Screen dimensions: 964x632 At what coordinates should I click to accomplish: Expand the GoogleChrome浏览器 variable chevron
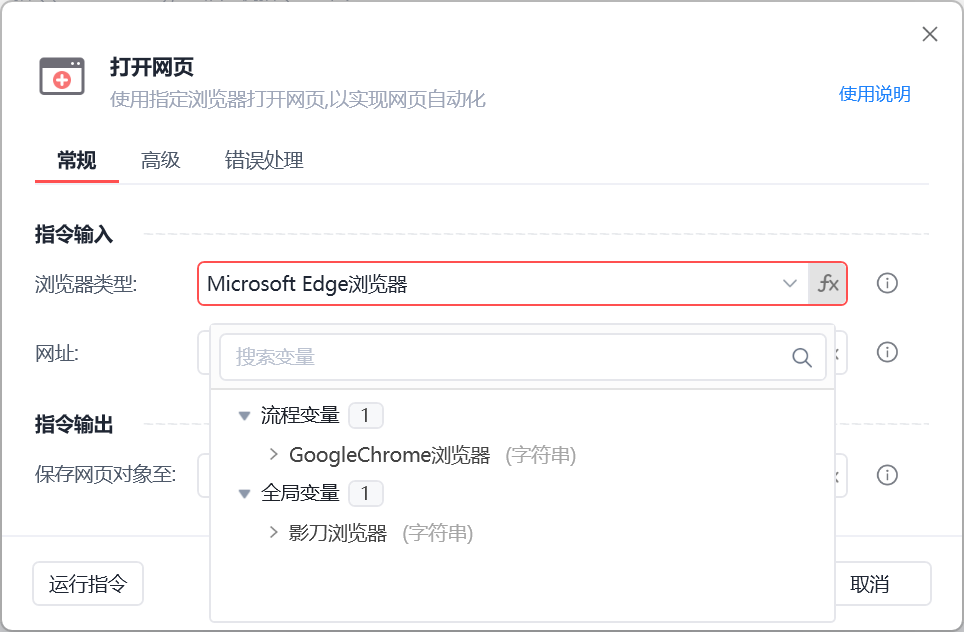274,455
